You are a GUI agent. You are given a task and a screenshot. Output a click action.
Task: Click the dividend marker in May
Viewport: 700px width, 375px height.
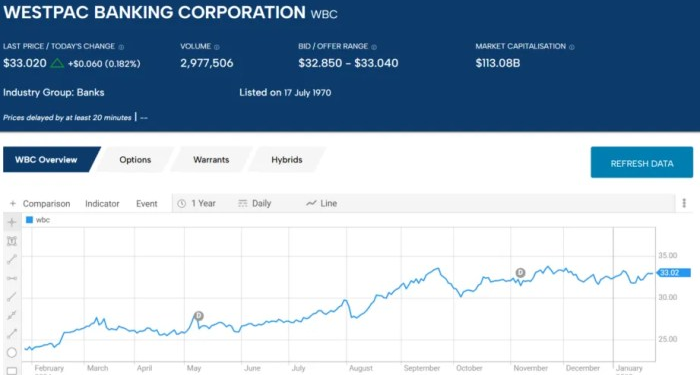pos(199,316)
